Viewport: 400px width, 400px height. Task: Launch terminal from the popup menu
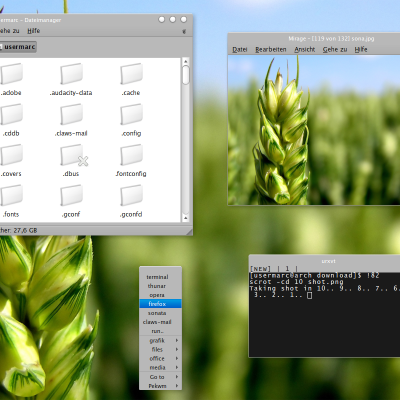[x=160, y=277]
